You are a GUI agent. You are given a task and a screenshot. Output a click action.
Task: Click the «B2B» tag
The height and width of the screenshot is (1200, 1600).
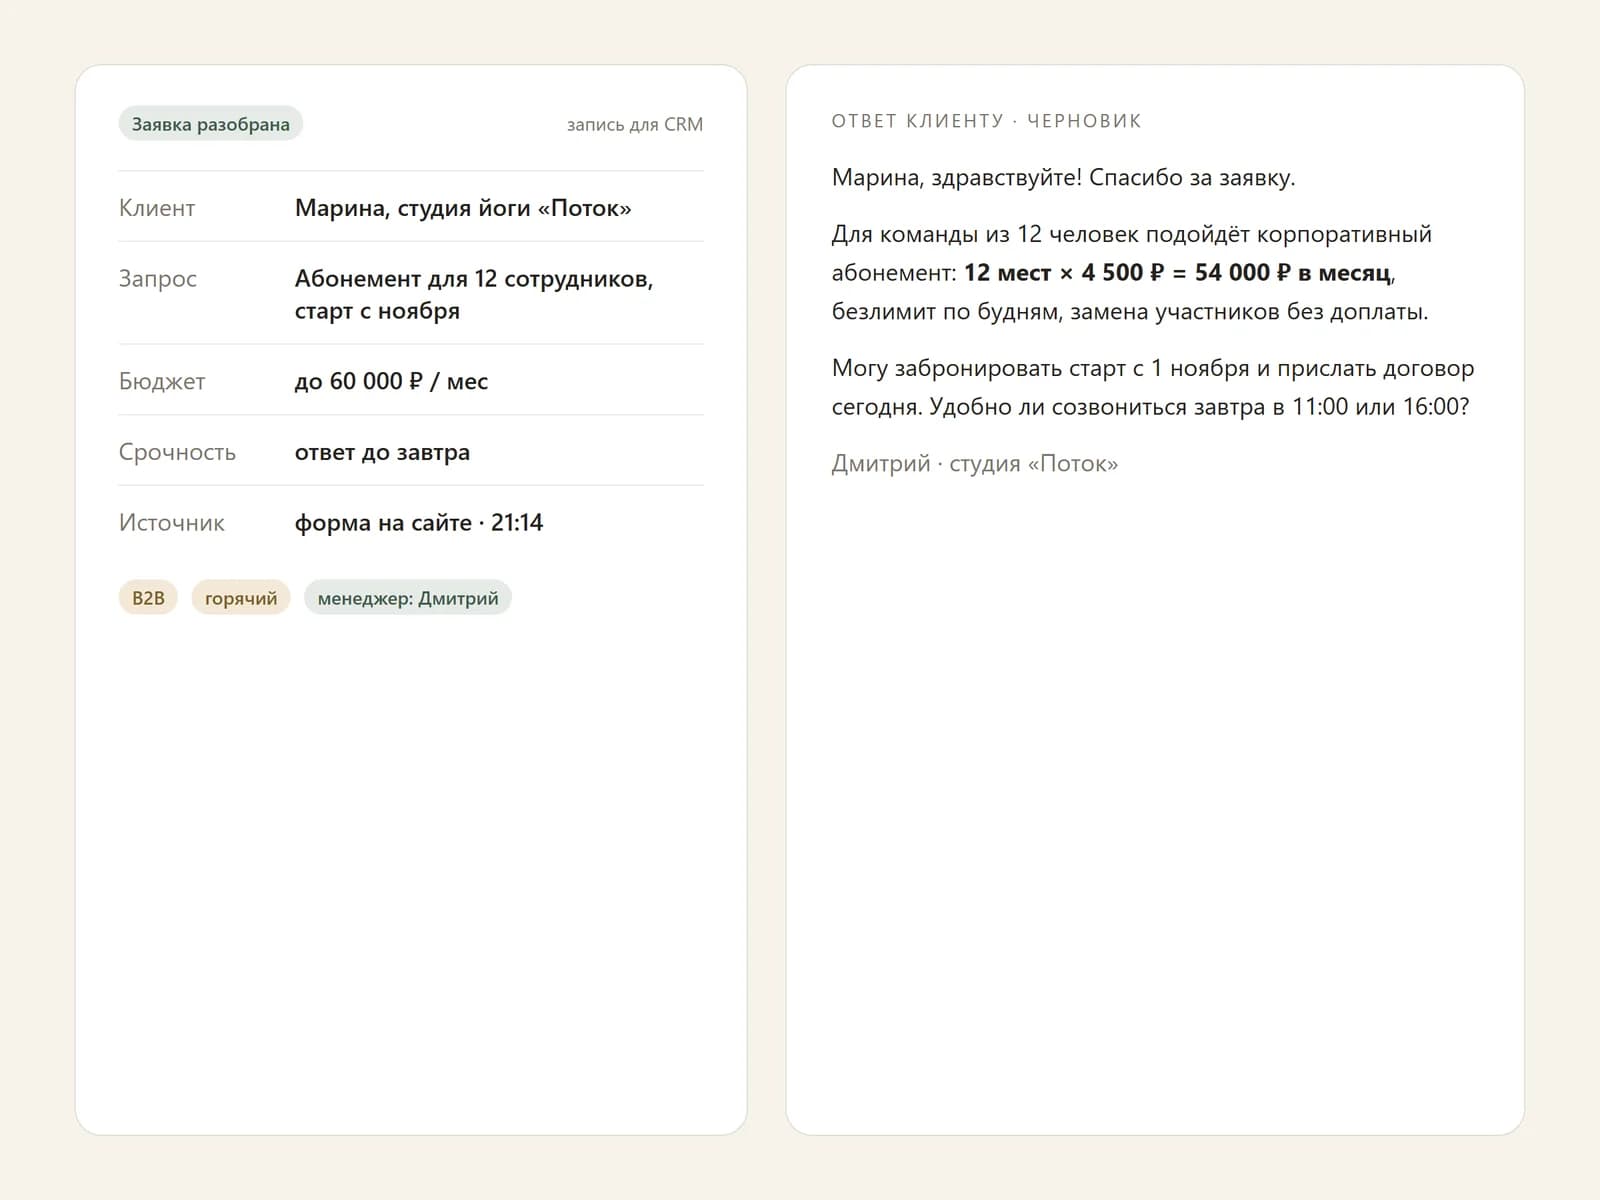pos(148,598)
